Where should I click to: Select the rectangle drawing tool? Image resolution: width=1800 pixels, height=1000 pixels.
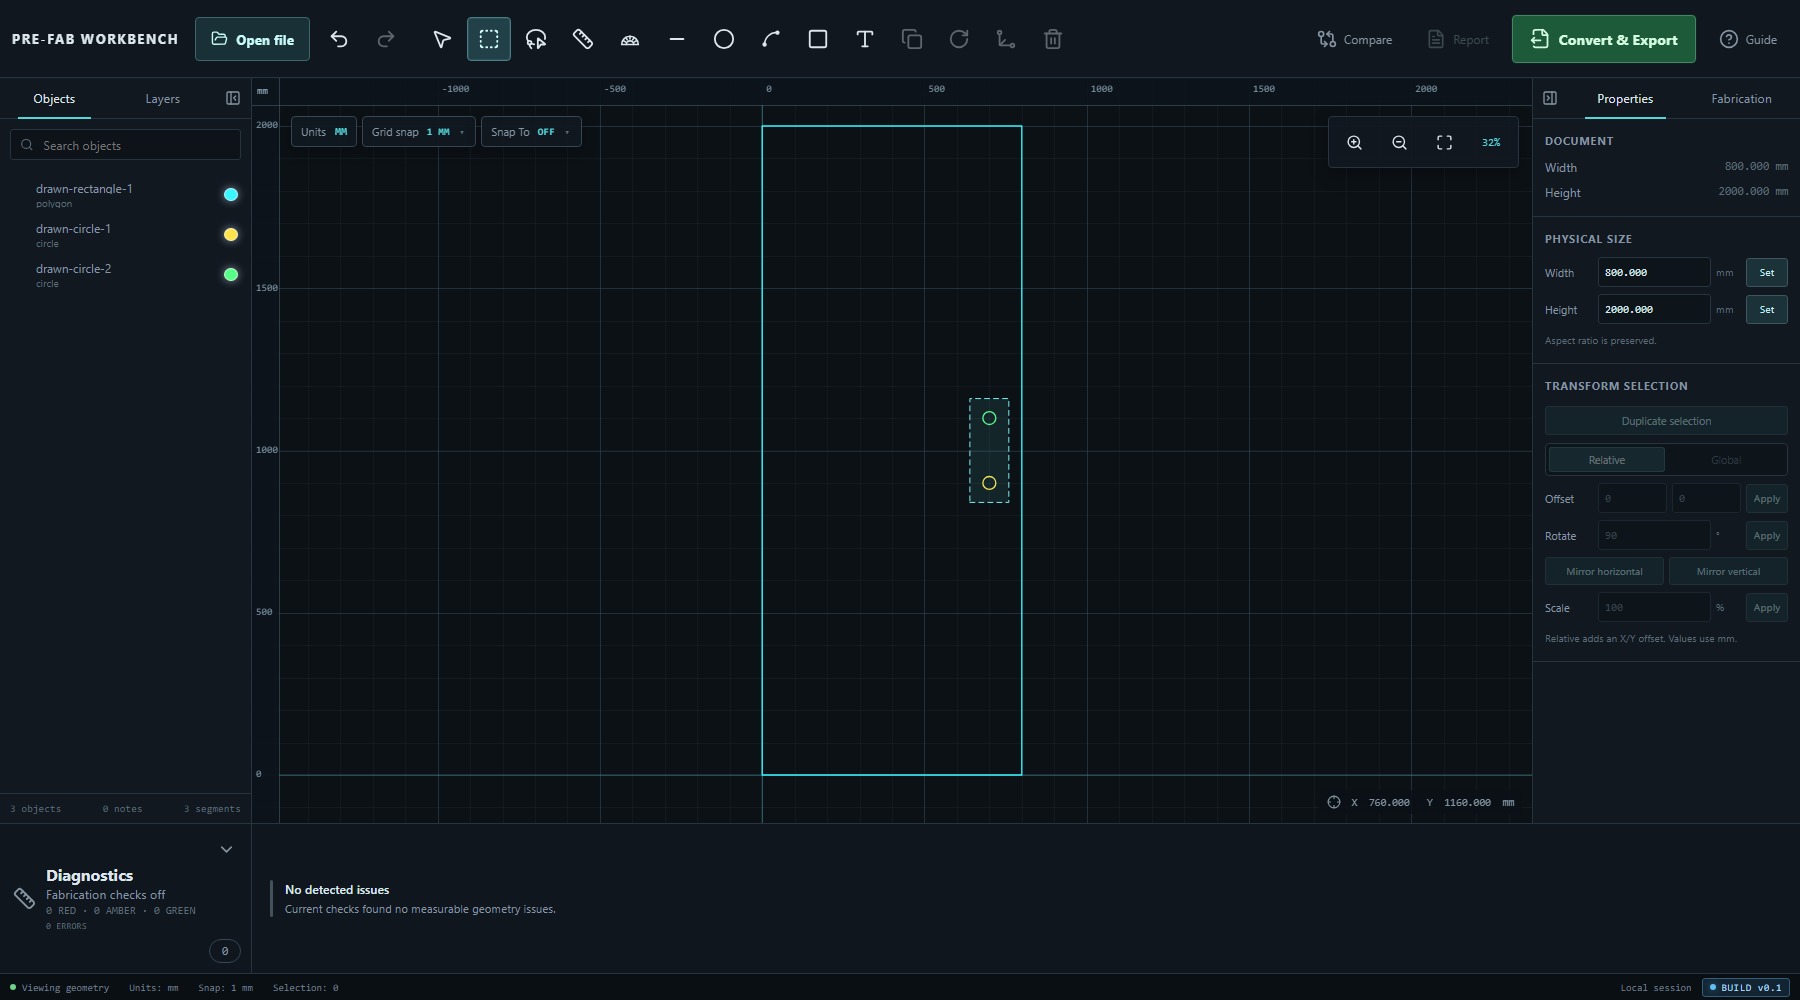818,39
